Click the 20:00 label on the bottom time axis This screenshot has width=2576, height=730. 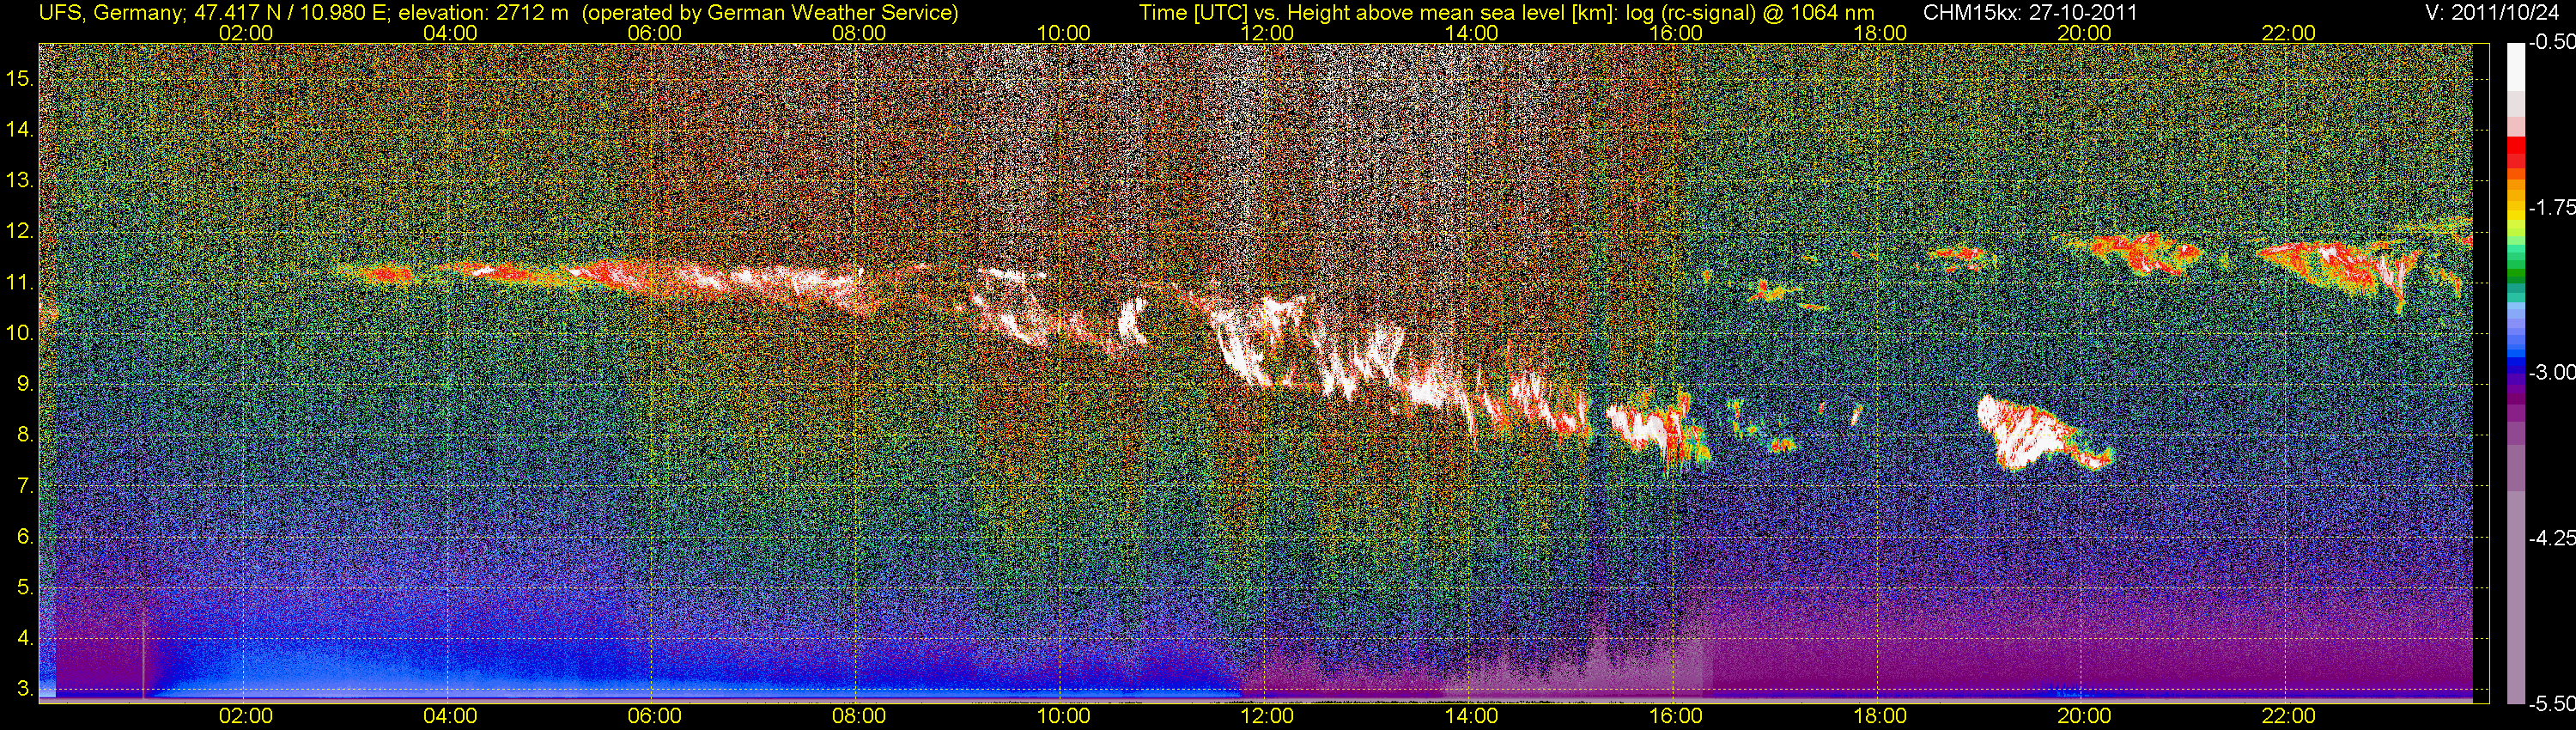2084,716
